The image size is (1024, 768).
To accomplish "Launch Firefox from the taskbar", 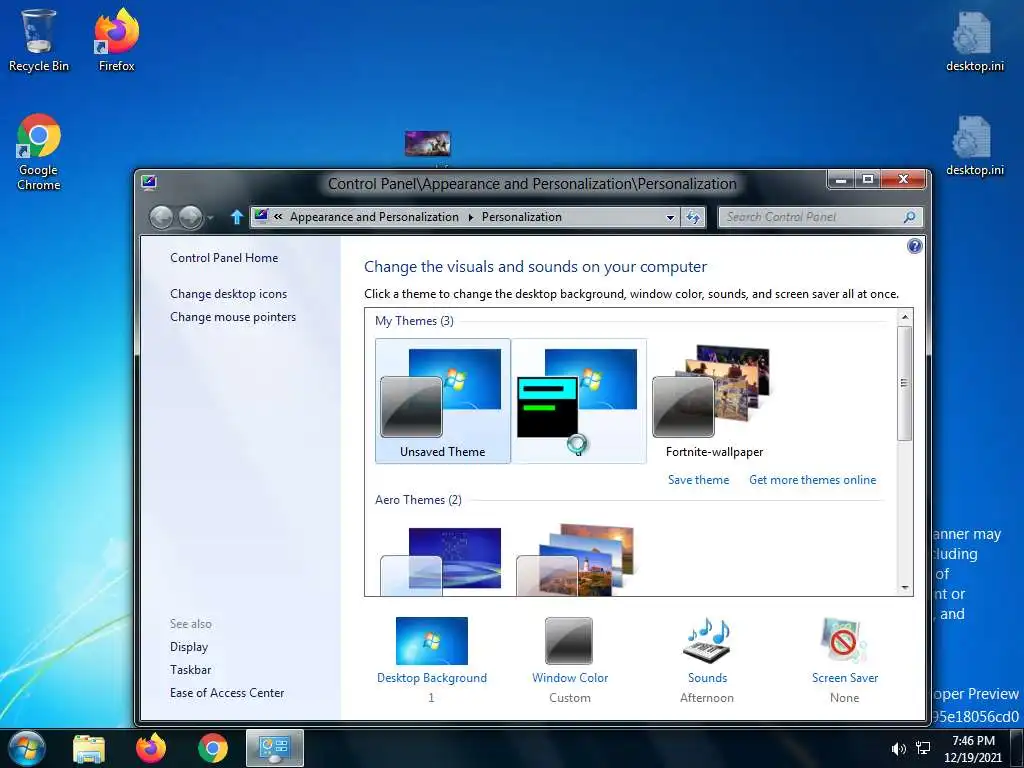I will (x=151, y=748).
